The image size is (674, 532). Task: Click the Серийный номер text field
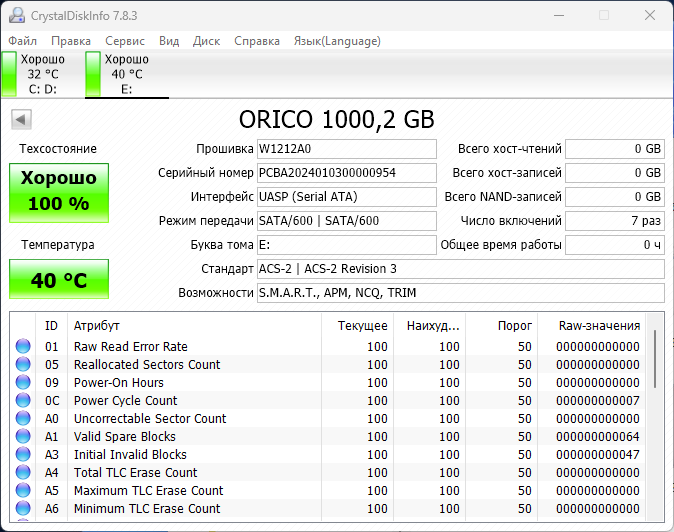click(346, 173)
